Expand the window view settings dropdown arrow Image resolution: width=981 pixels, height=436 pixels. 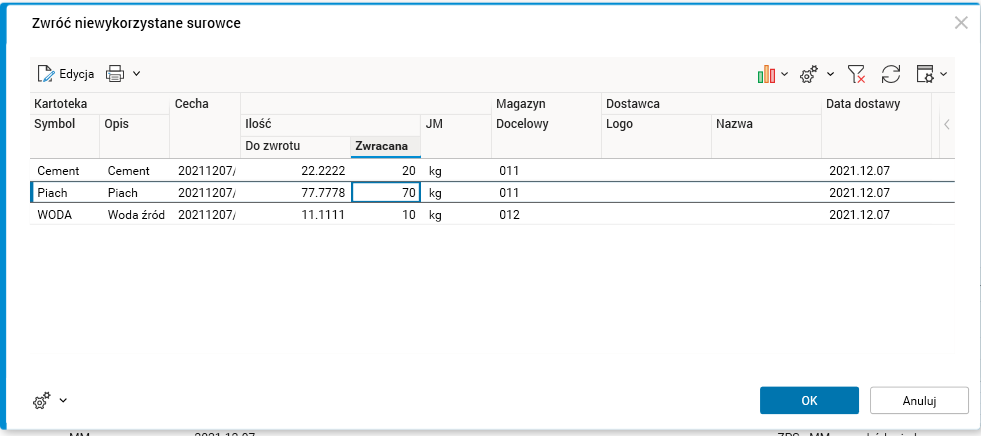click(943, 74)
